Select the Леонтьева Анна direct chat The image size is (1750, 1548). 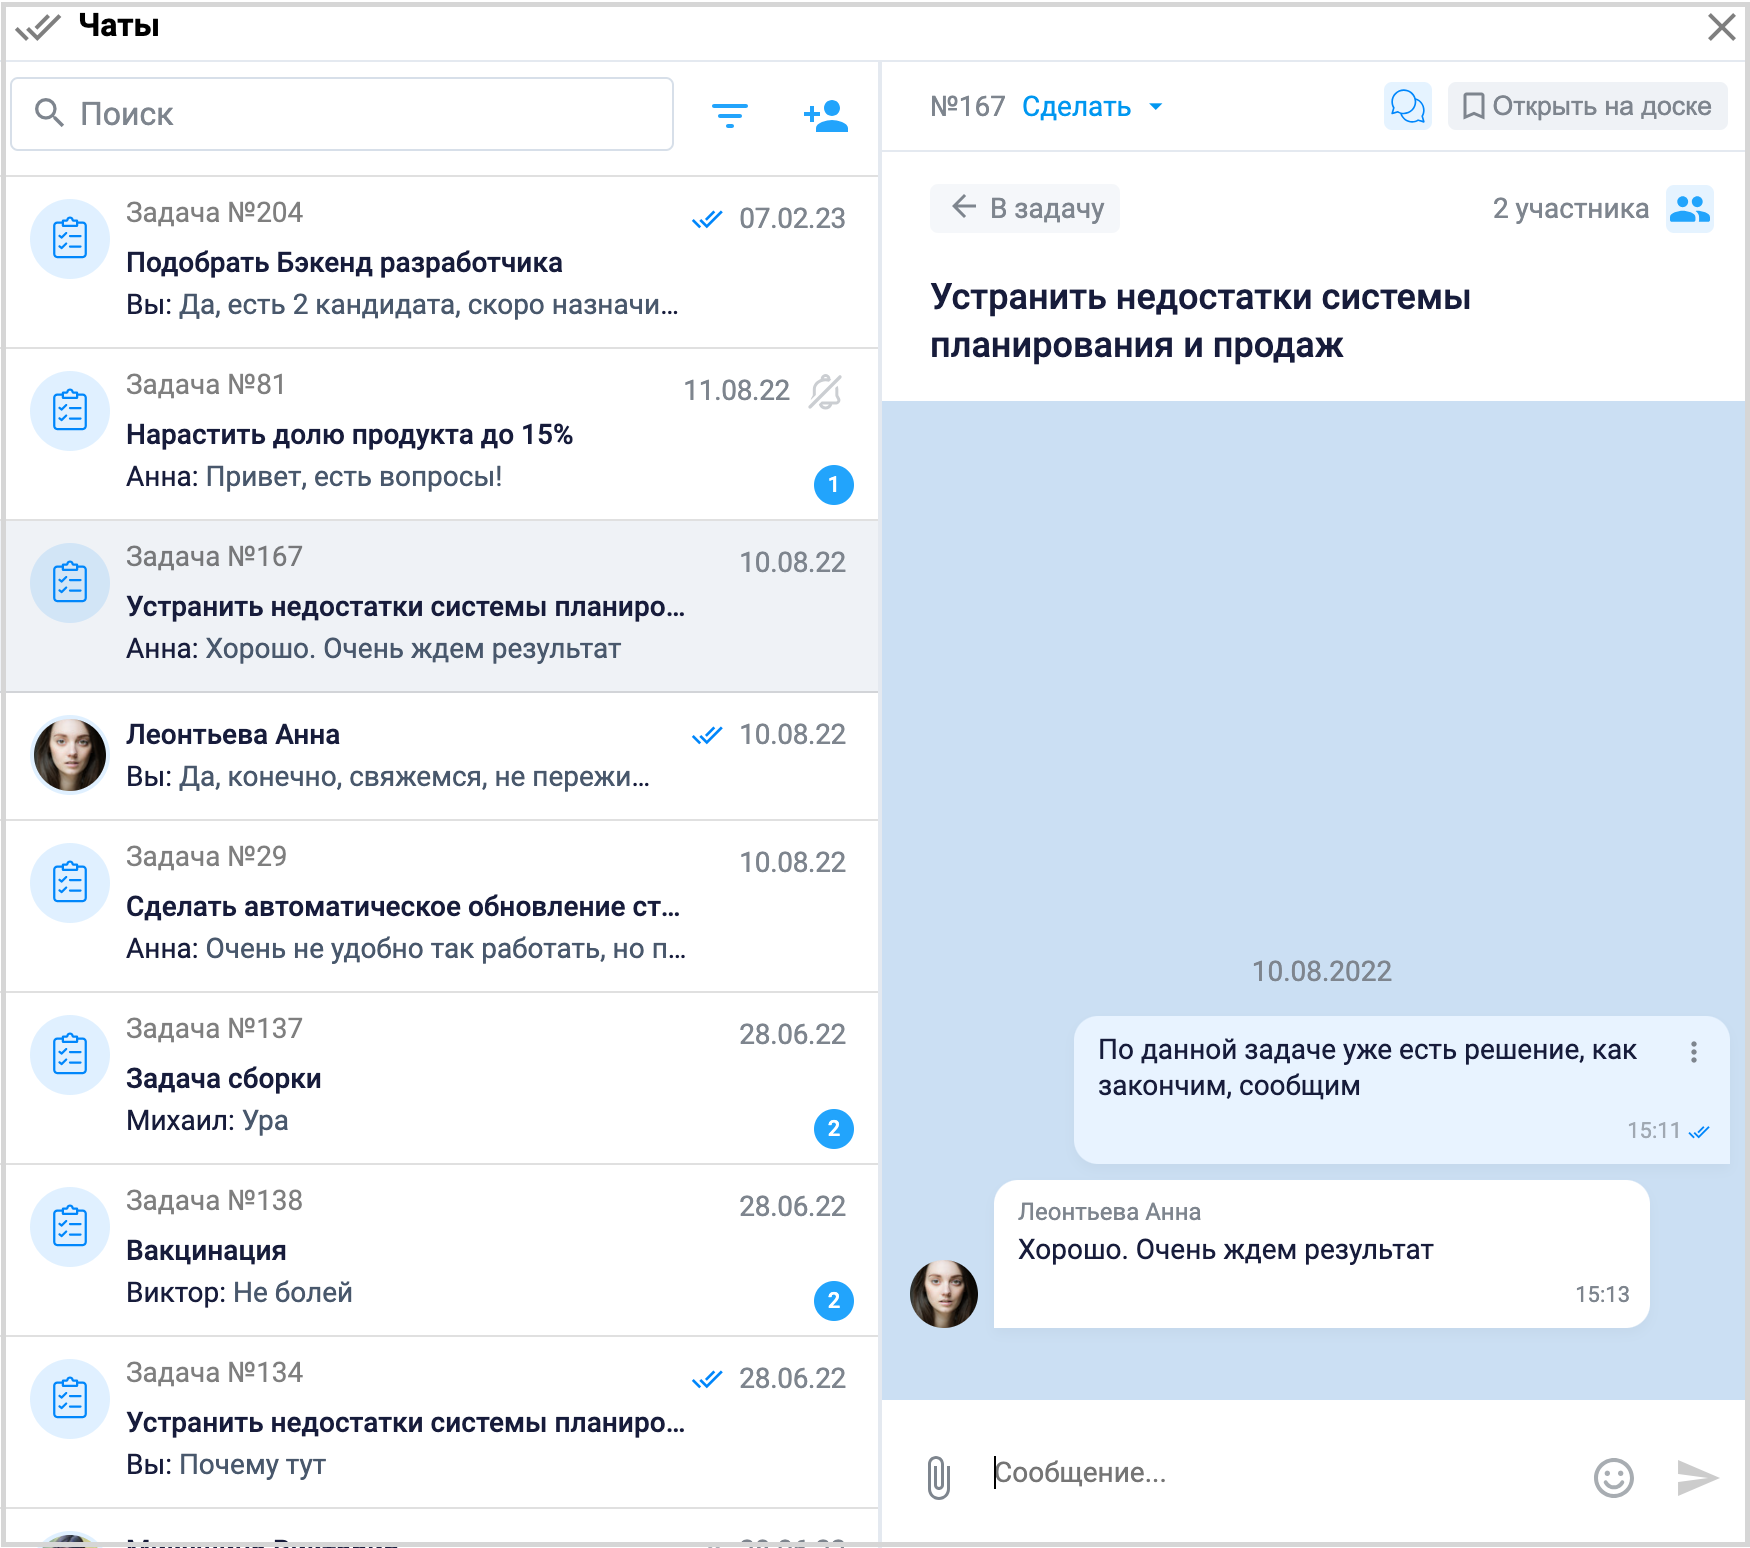[x=440, y=756]
